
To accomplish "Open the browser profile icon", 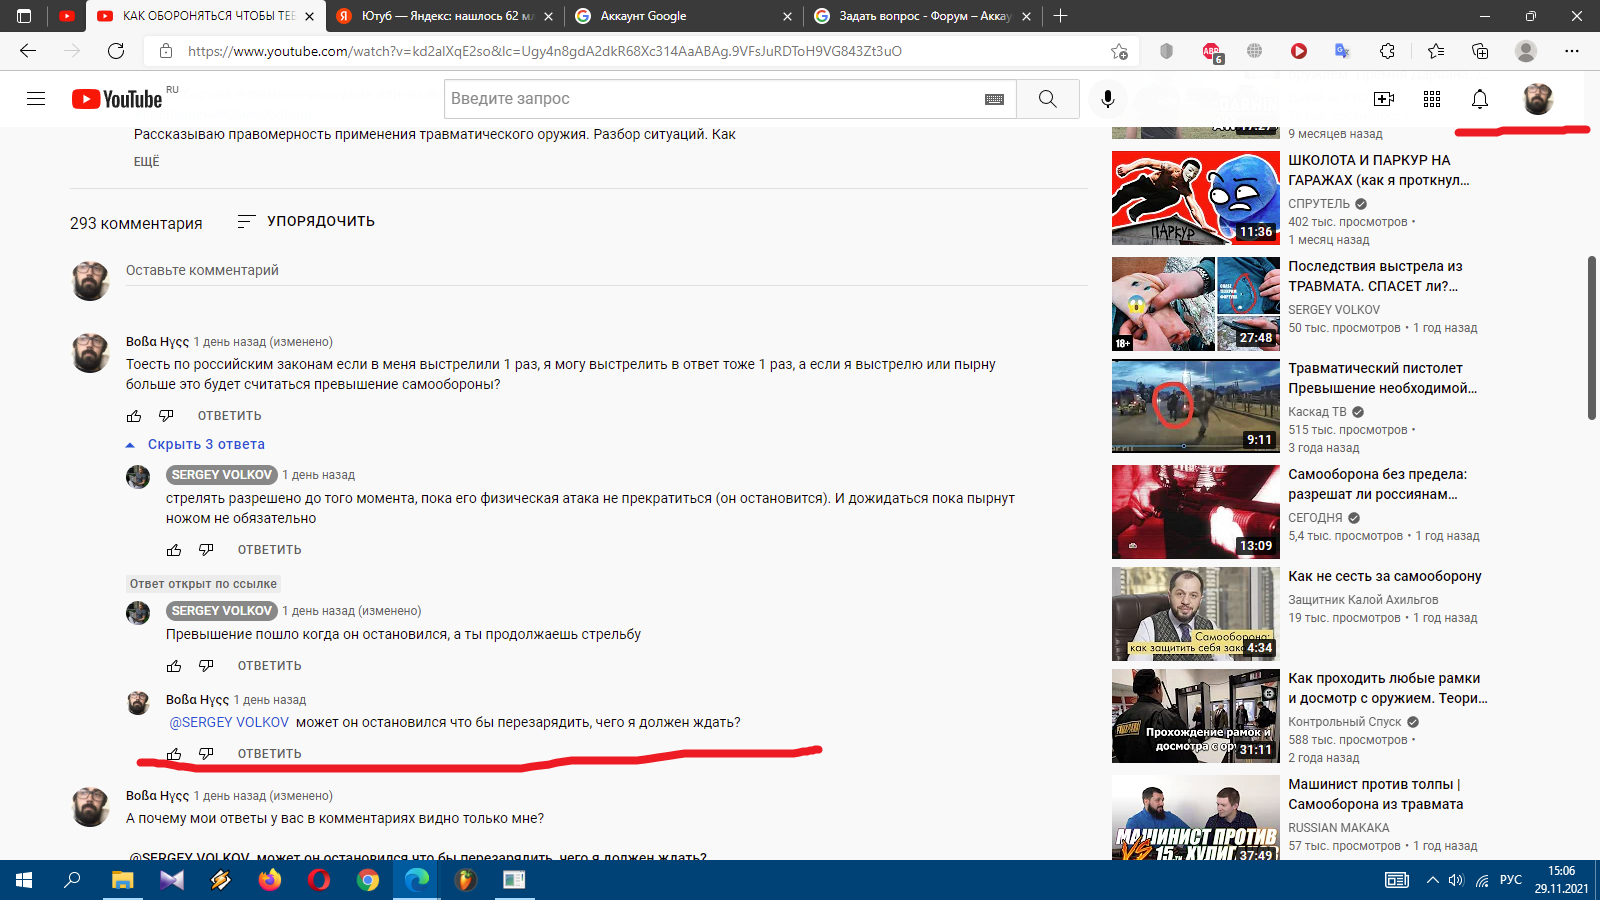I will tap(1526, 51).
